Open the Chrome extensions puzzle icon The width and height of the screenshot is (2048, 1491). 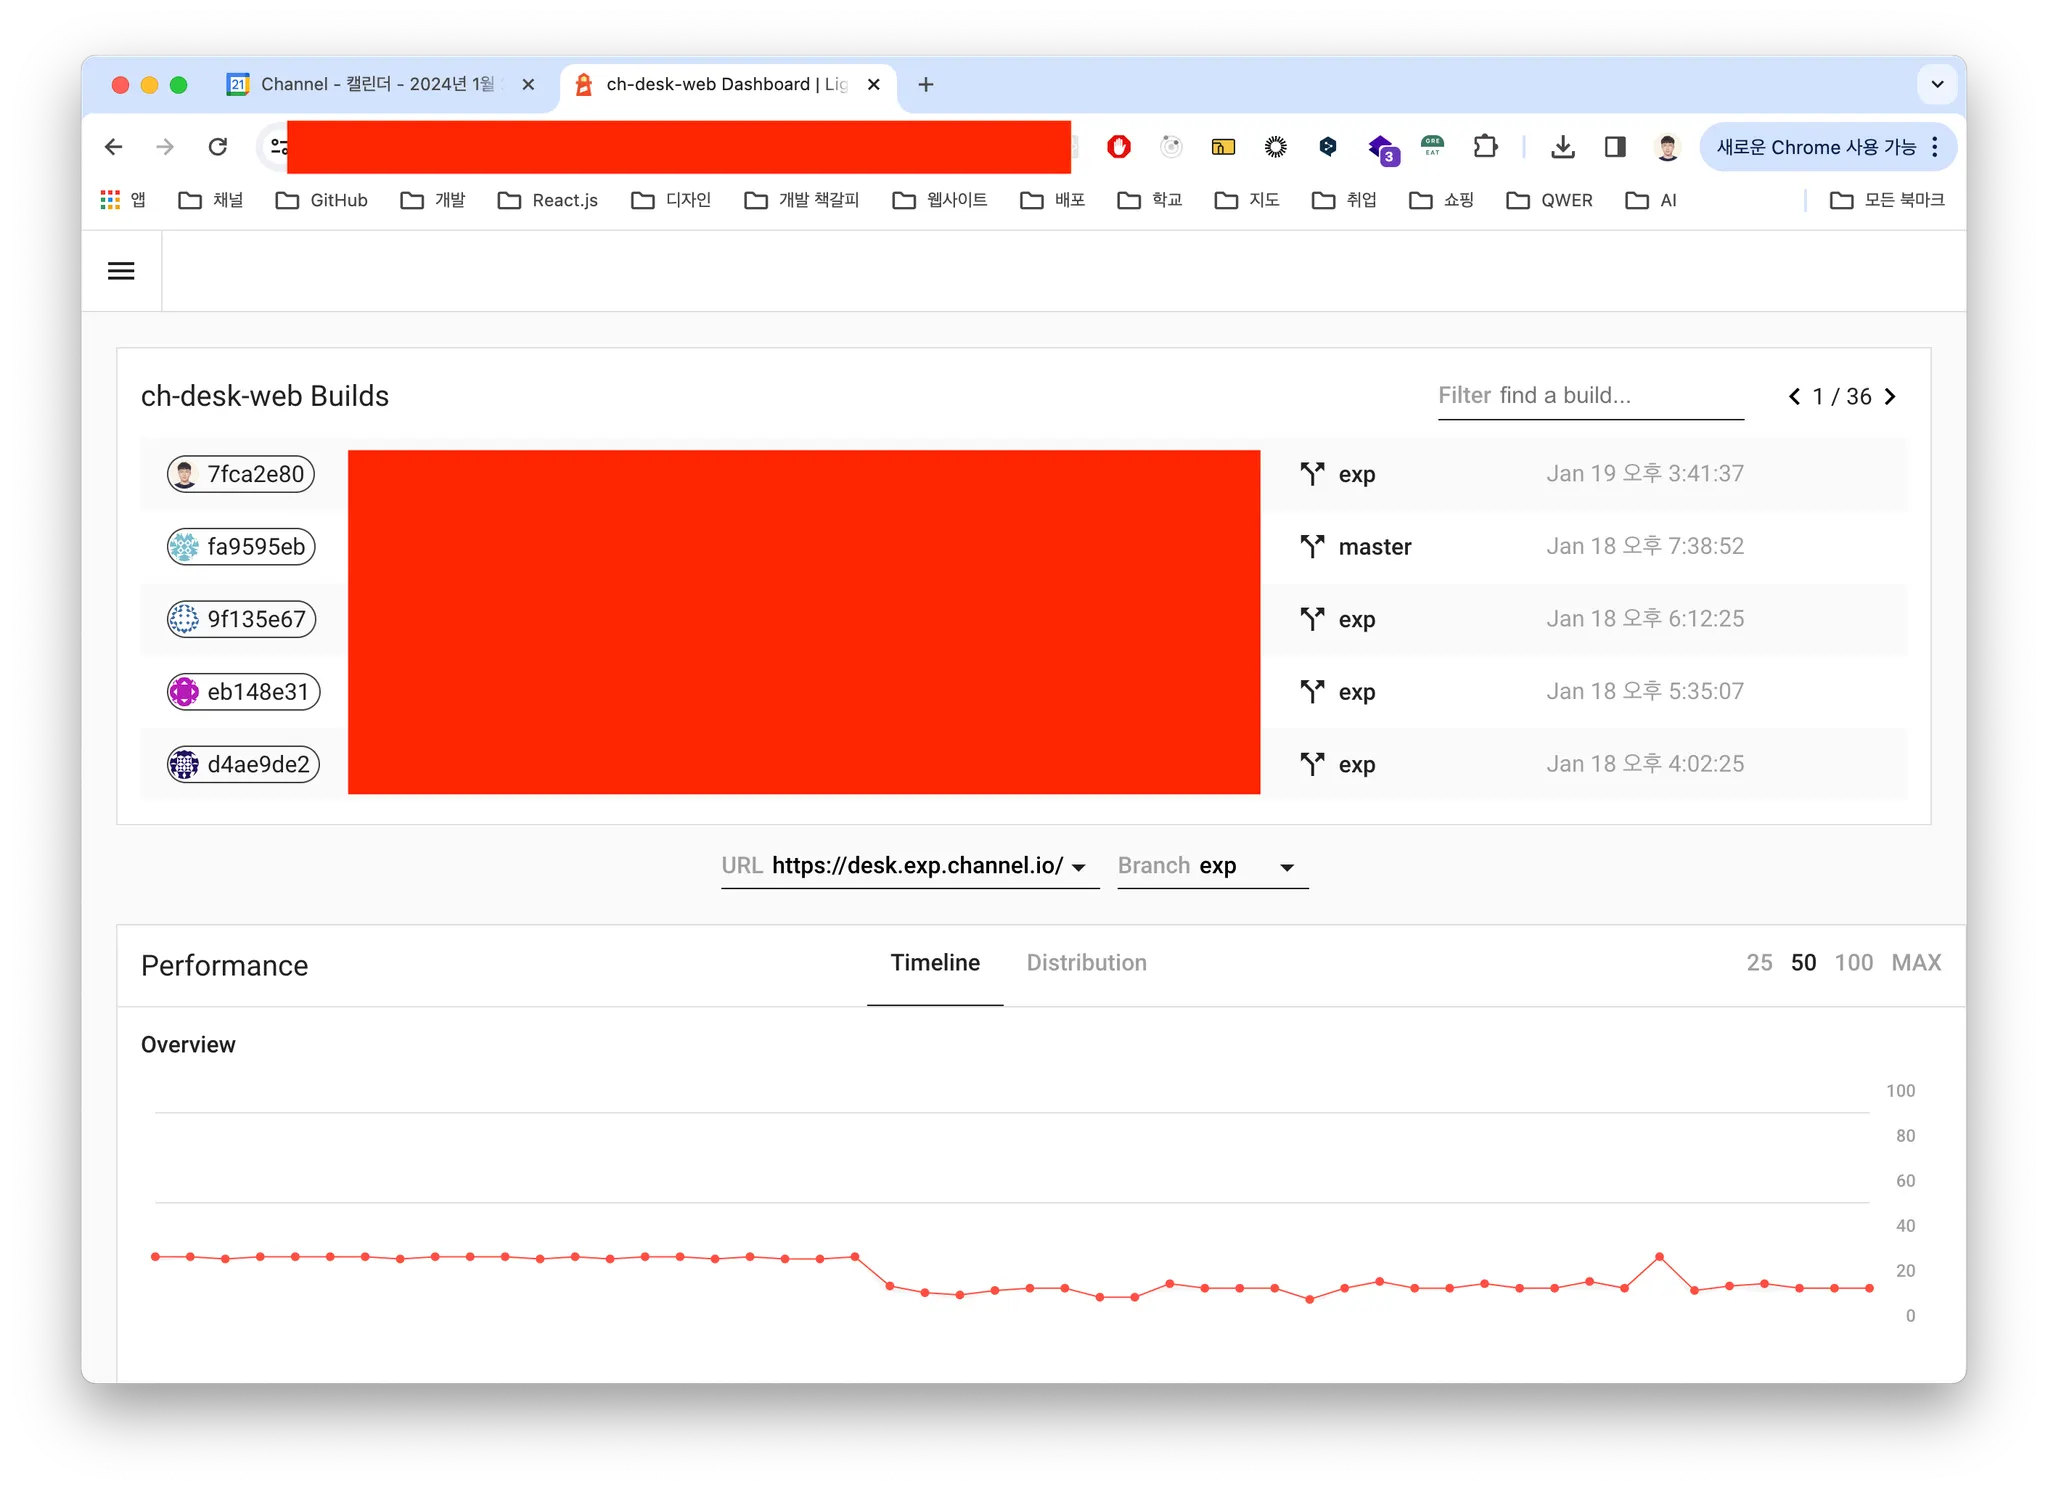click(1485, 147)
